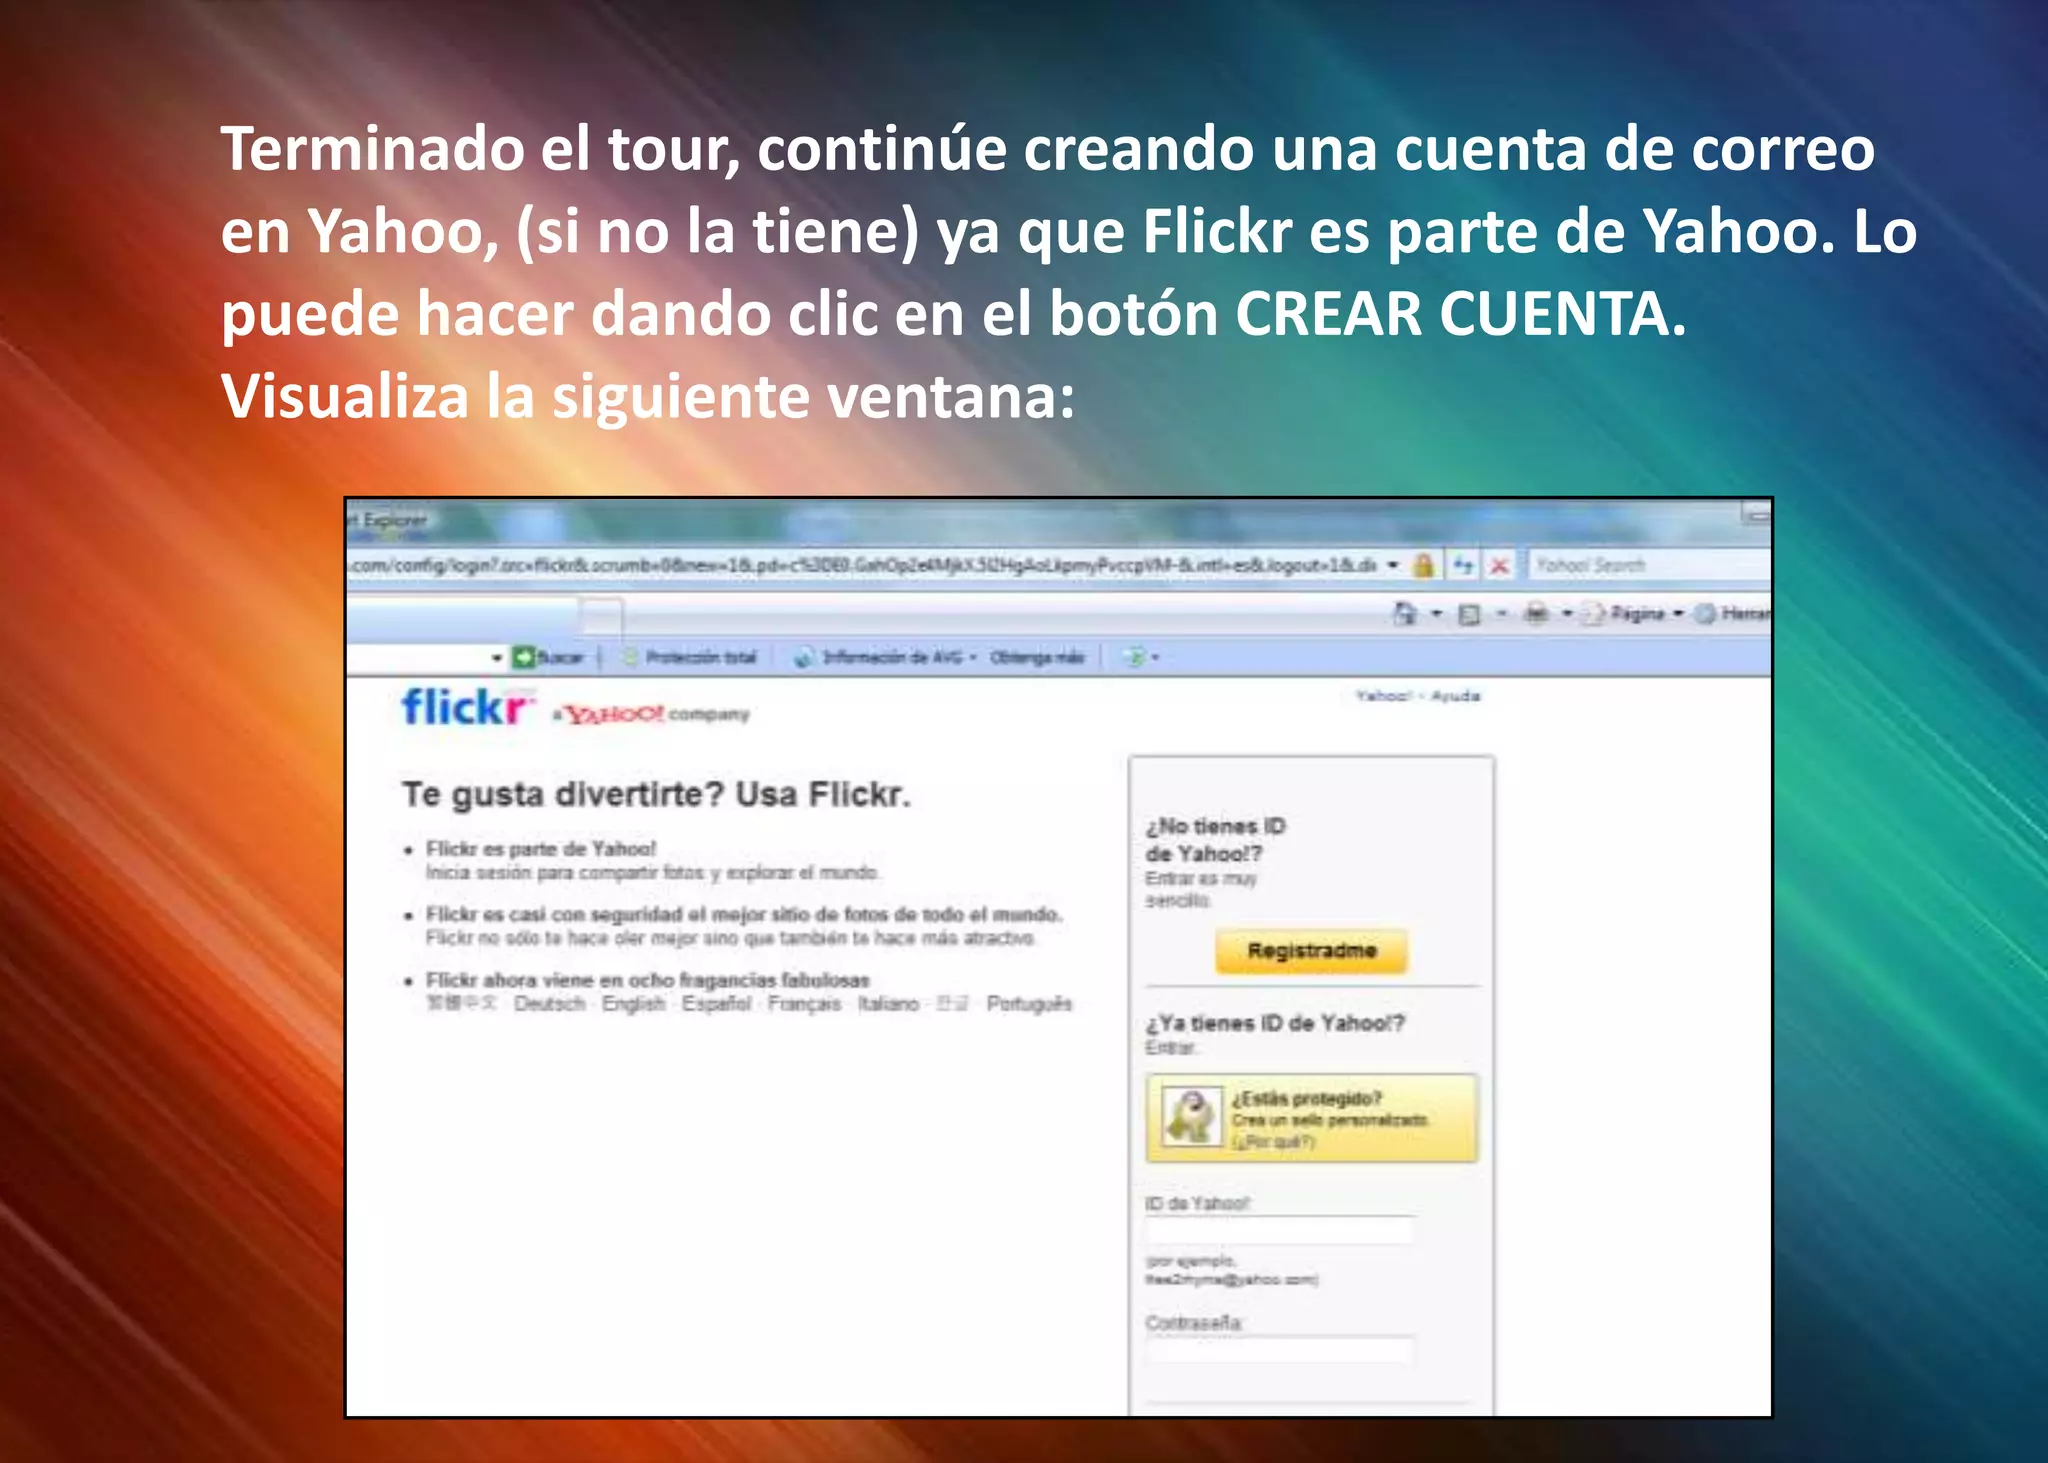This screenshot has height=1463, width=2048.
Task: Open the Página menu
Action: (1634, 613)
